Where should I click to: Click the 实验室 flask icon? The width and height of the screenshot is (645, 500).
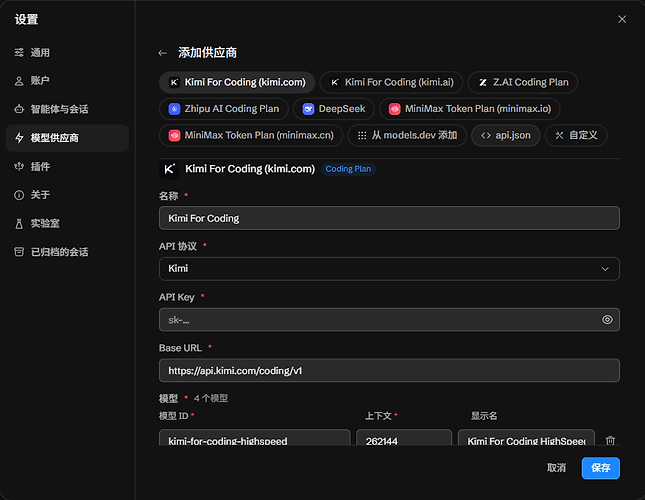pyautogui.click(x=19, y=224)
